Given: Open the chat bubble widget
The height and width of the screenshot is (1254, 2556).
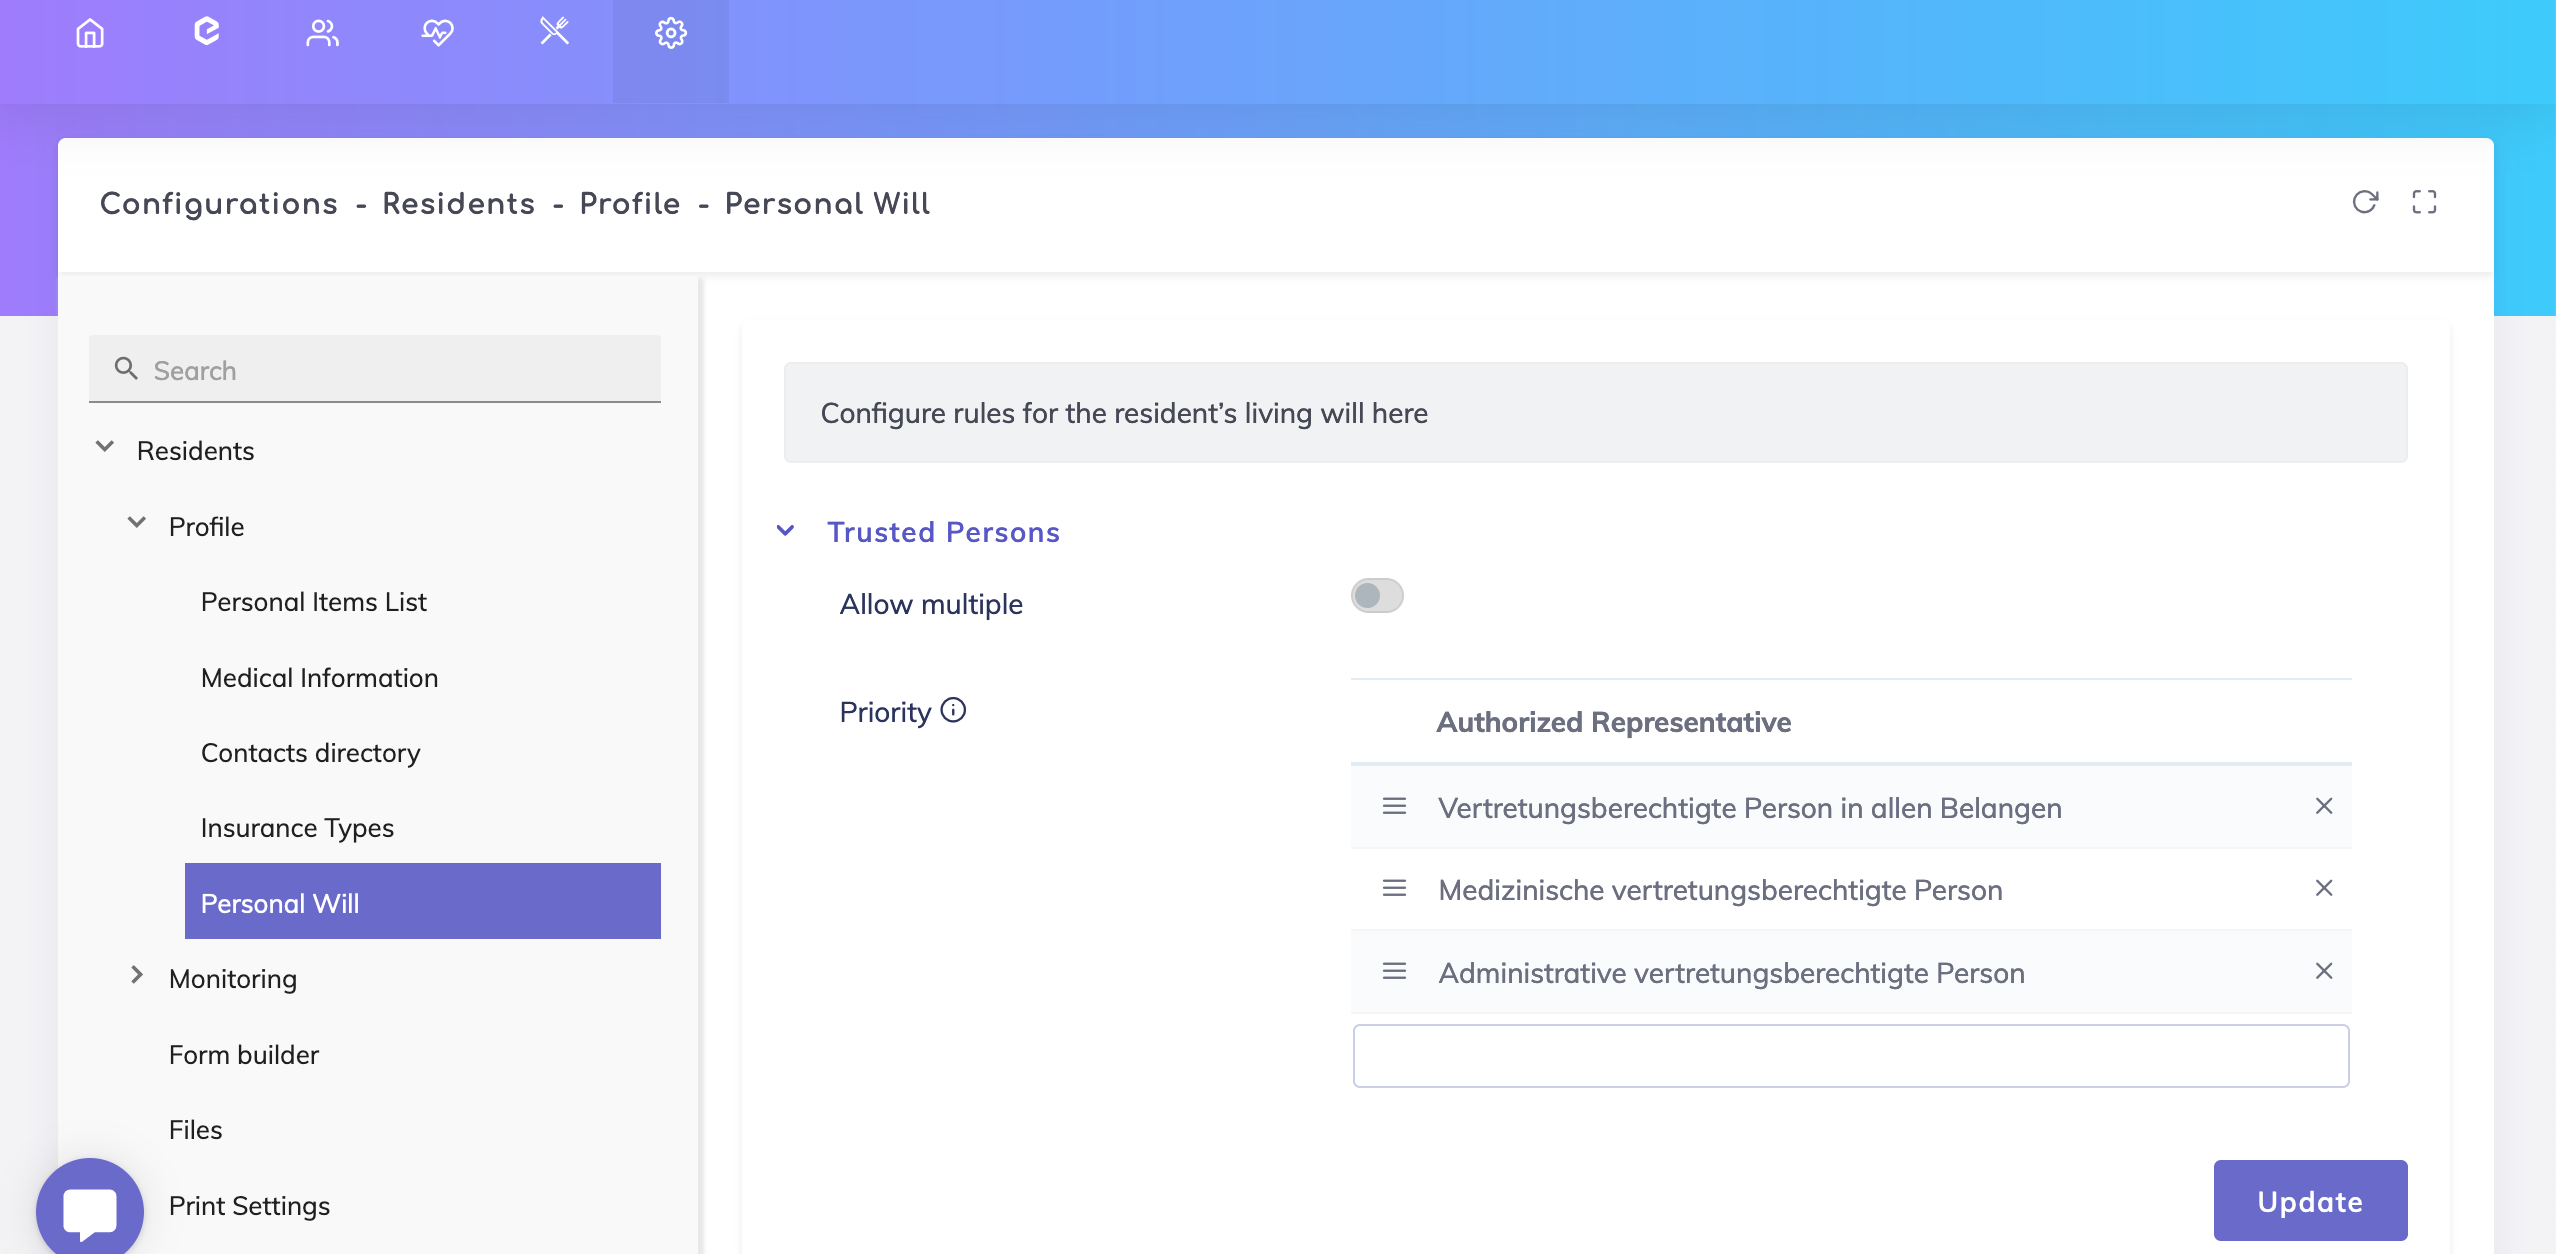Looking at the screenshot, I should [x=90, y=1210].
